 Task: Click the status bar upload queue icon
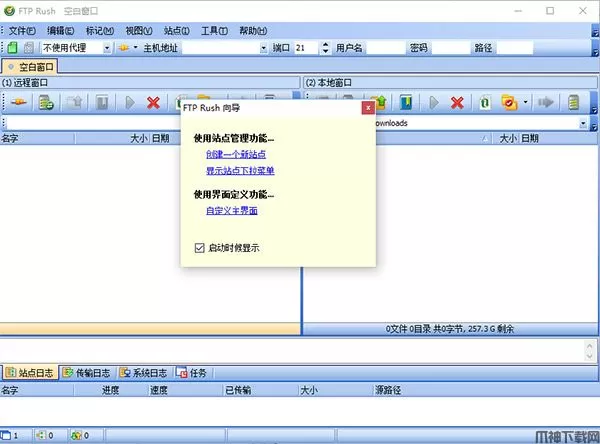(x=41, y=435)
